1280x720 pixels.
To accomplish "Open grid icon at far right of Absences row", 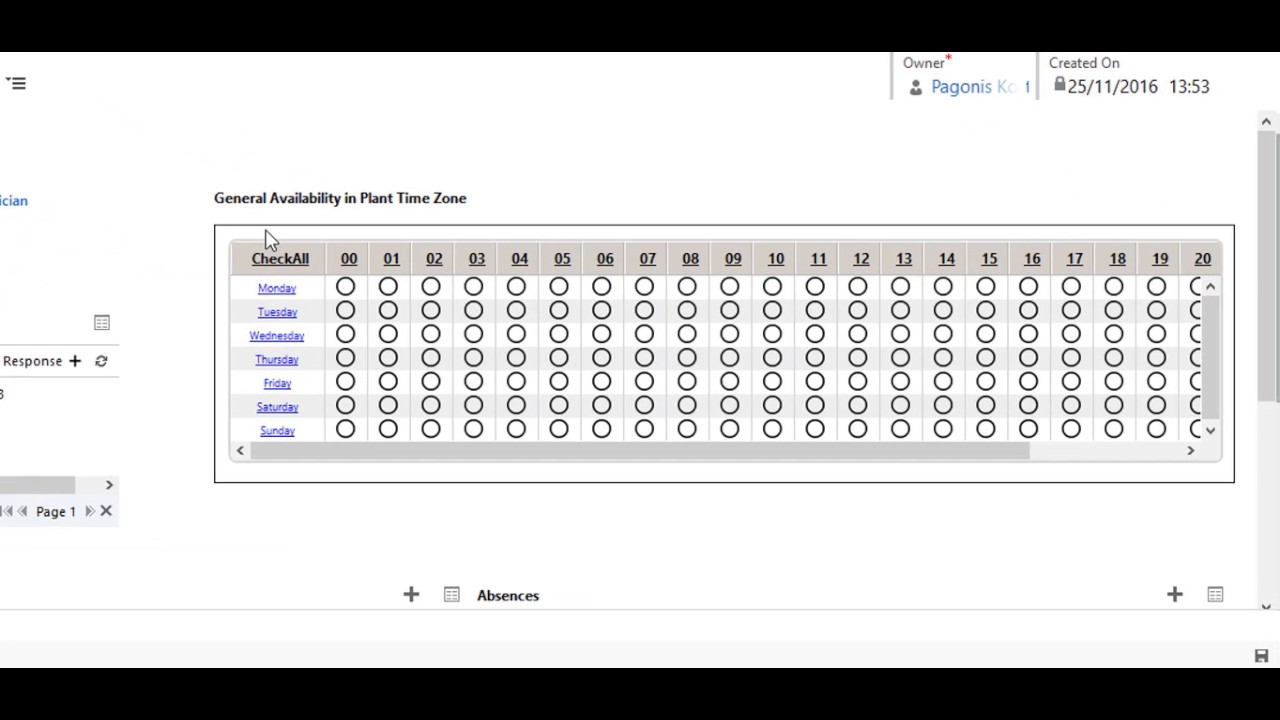I will [1215, 595].
